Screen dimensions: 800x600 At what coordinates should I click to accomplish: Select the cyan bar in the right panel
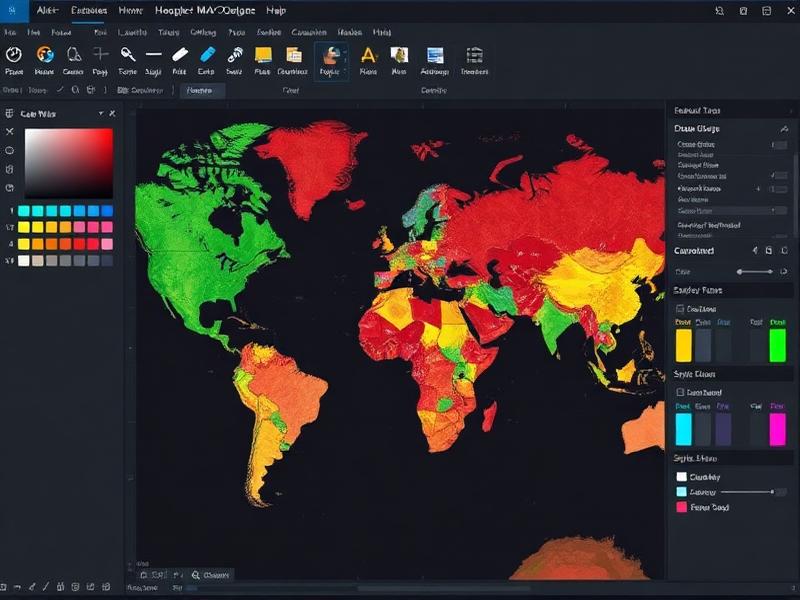pos(683,430)
